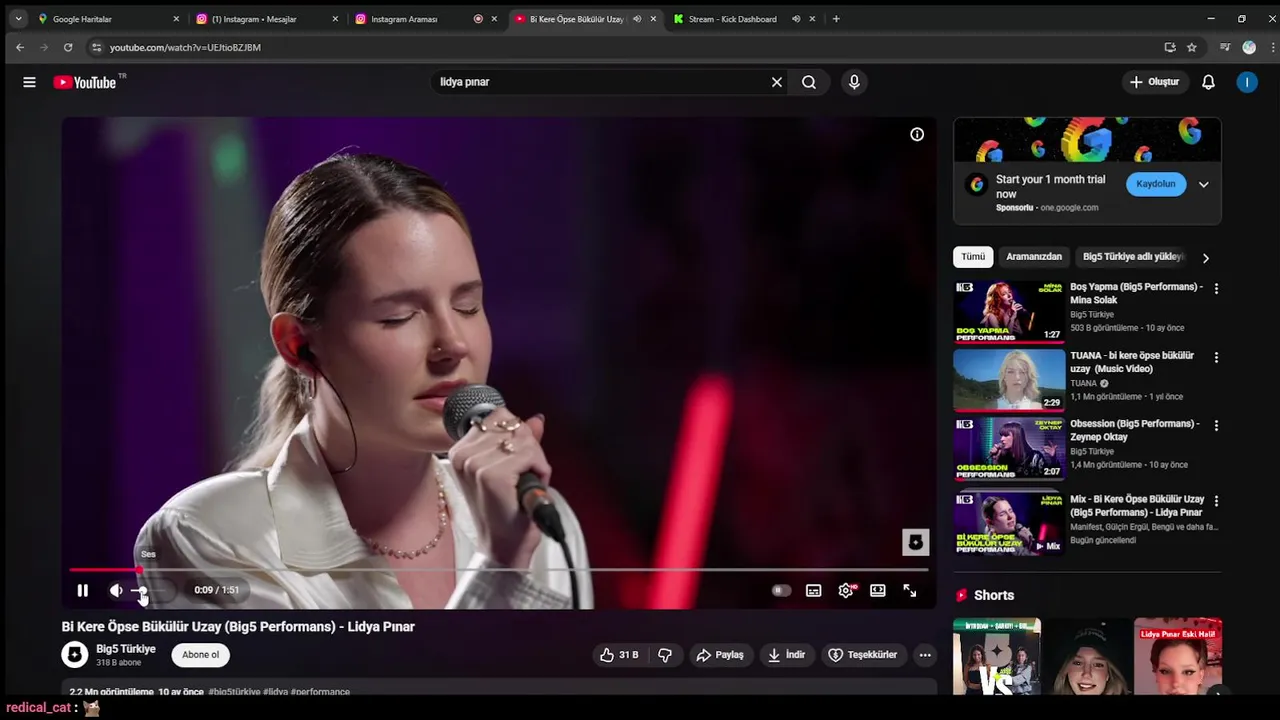Click channel watermark in video corner
1280x720 pixels.
tap(915, 542)
